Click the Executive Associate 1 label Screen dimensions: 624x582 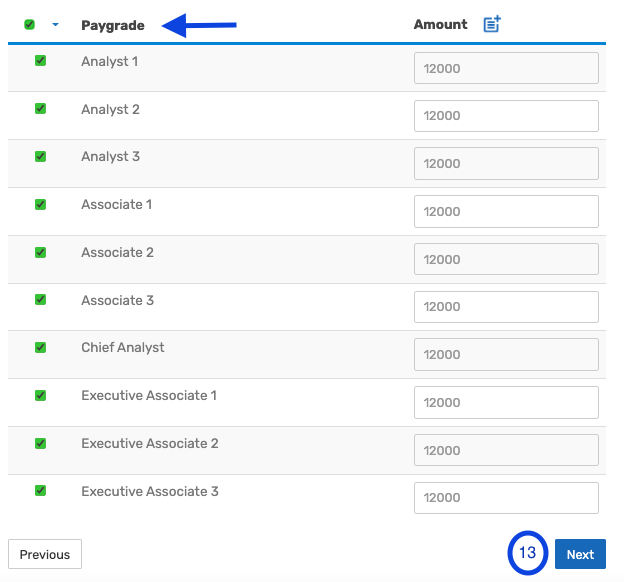[149, 396]
